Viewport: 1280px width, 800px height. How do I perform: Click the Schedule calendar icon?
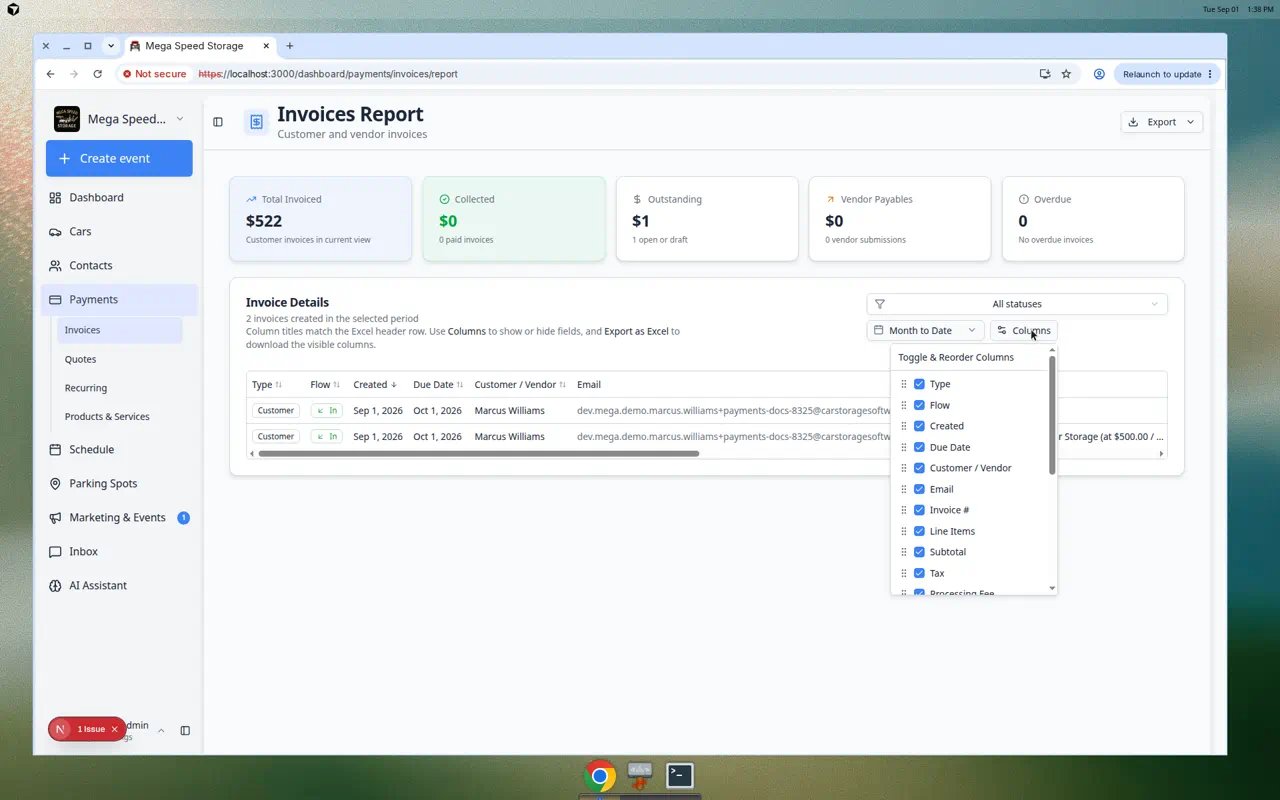55,450
